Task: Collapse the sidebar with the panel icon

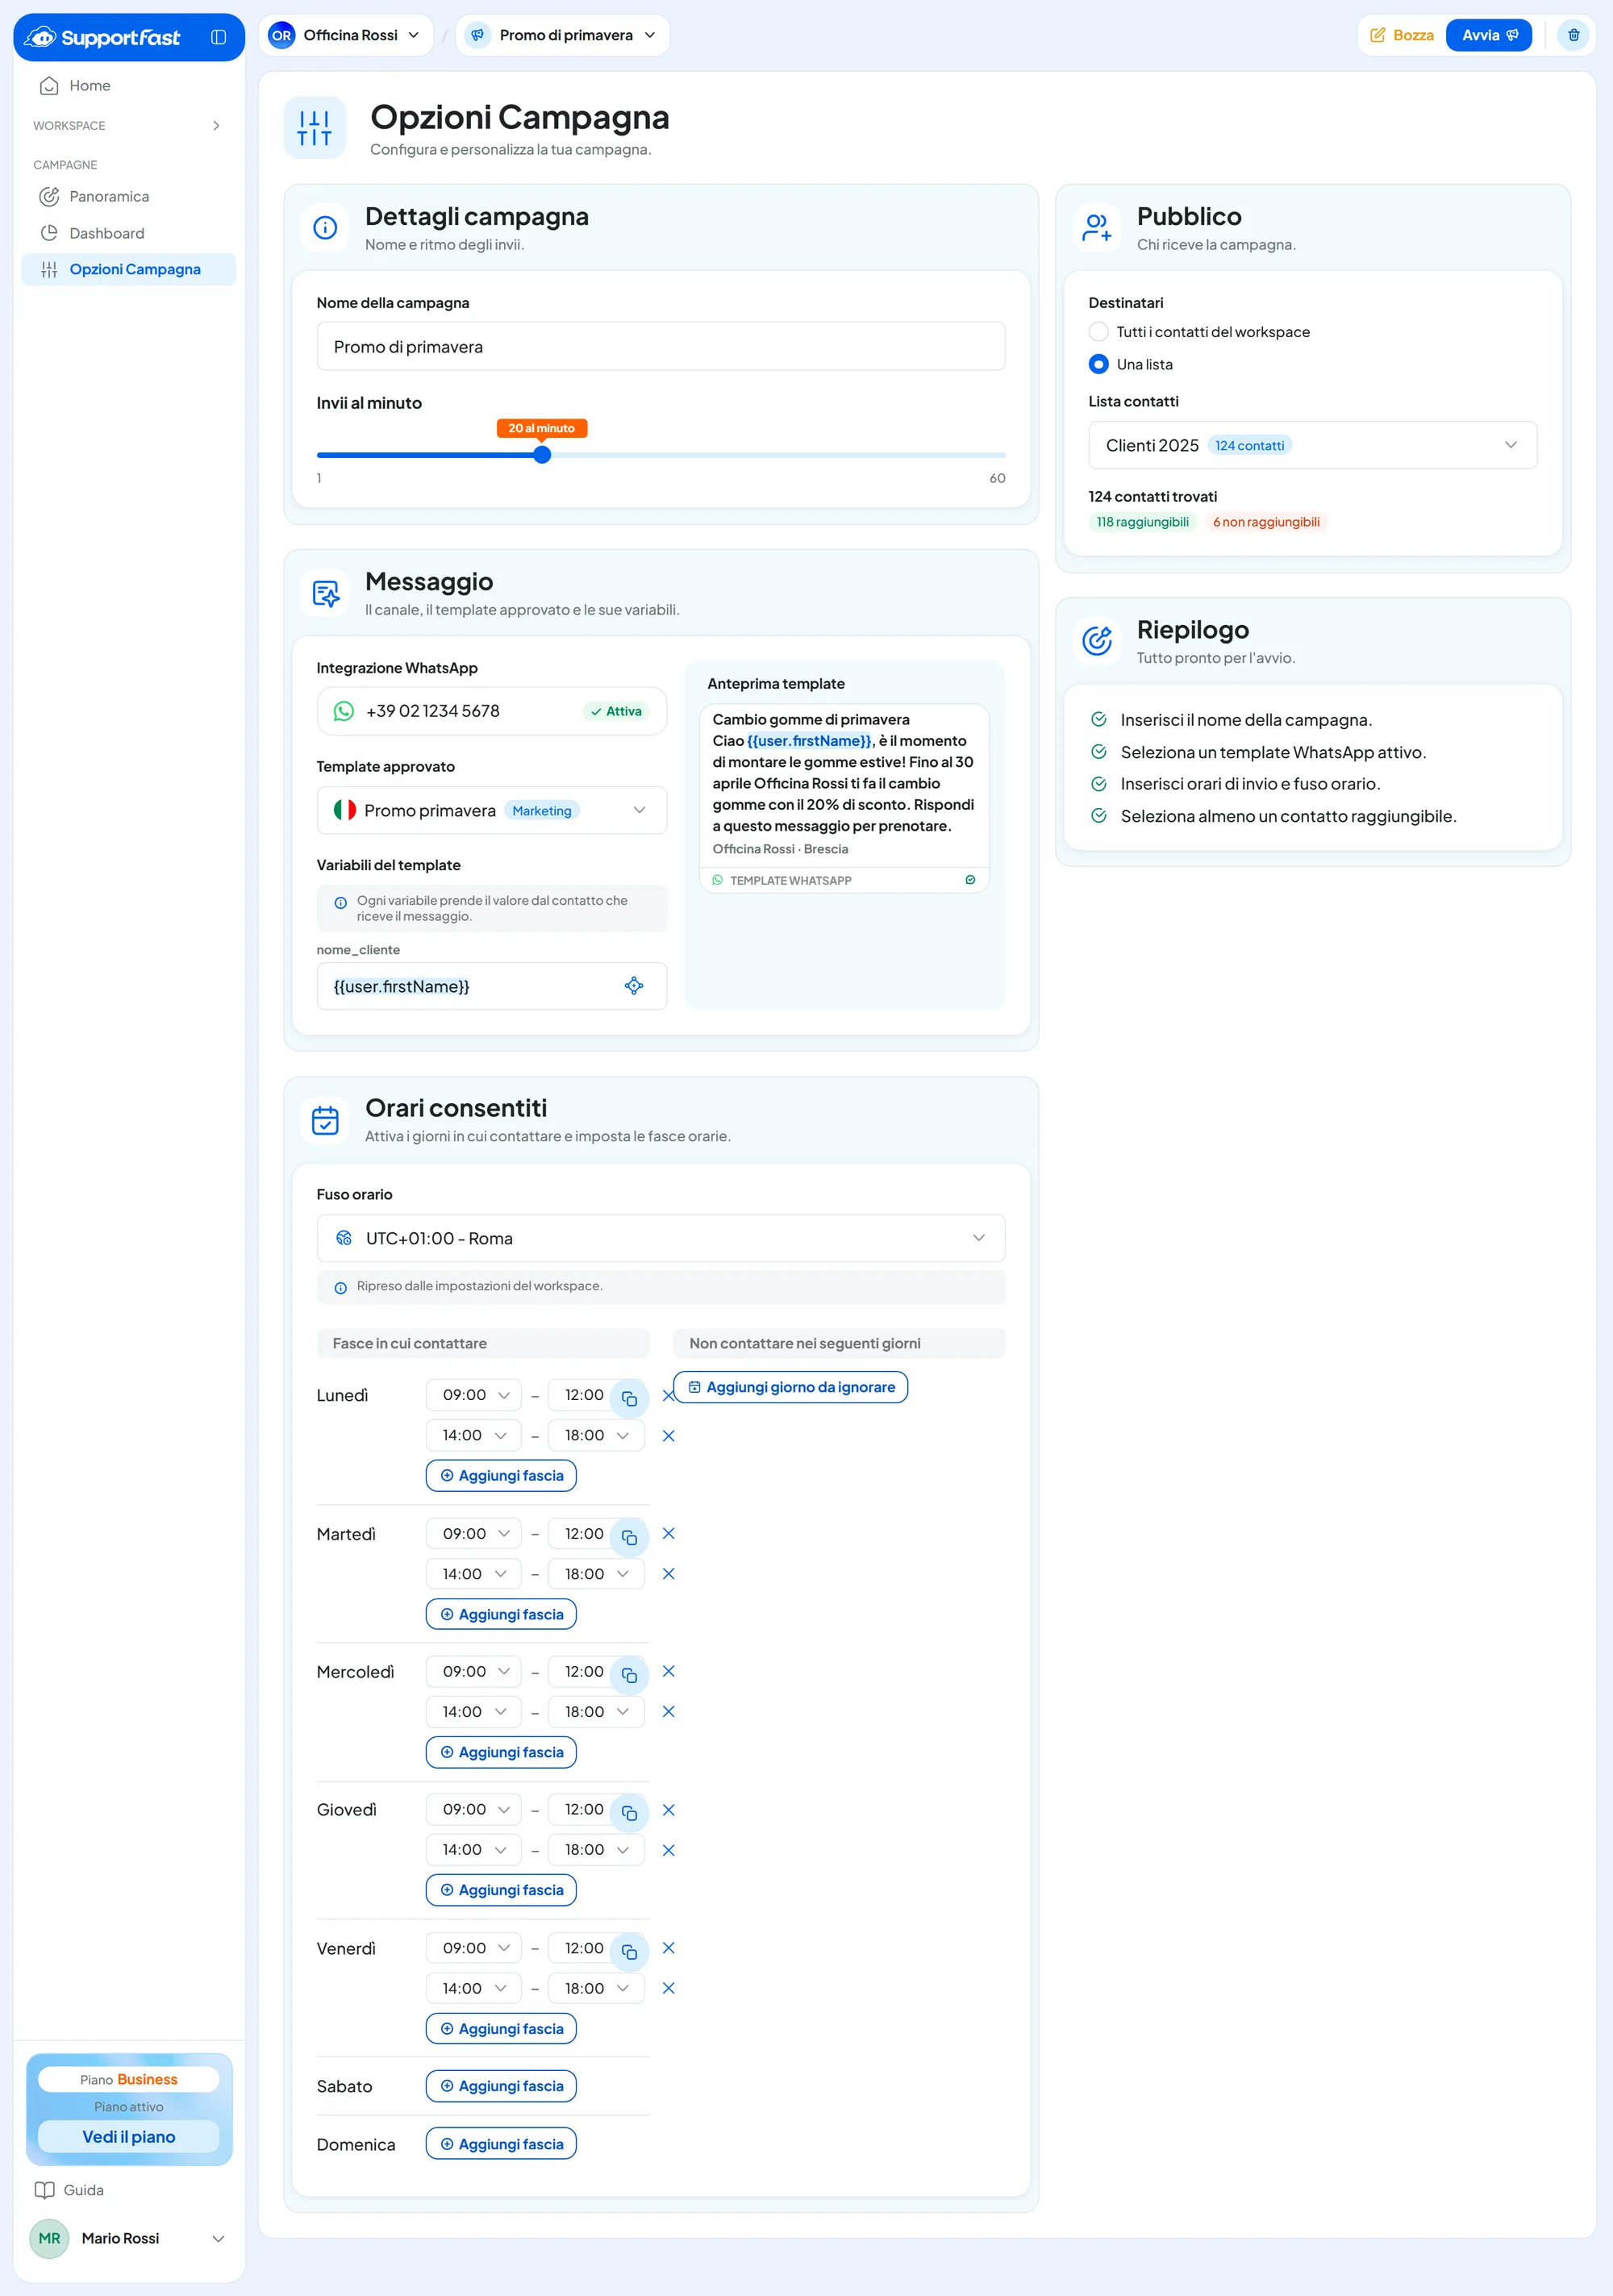Action: click(x=218, y=37)
